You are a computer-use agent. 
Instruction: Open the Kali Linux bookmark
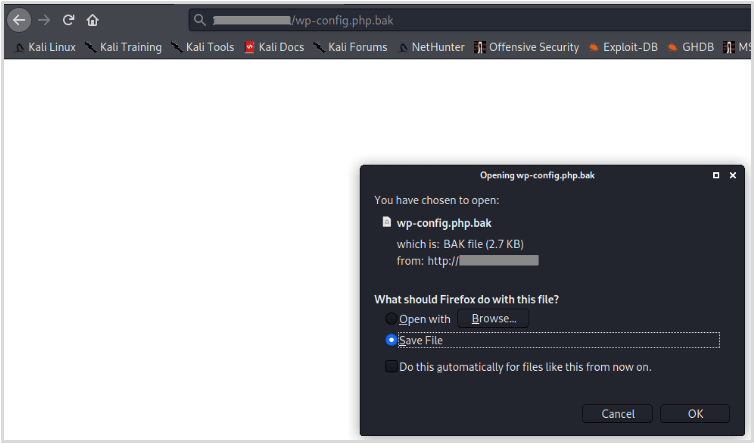click(x=45, y=47)
